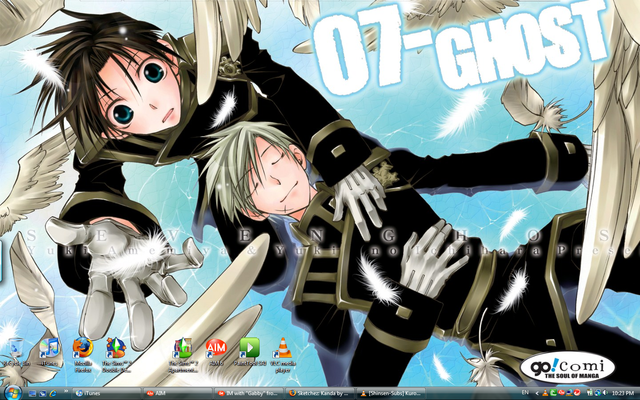Show hidden tray icons with the arrow
The width and height of the screenshot is (640, 400).
pos(537,393)
